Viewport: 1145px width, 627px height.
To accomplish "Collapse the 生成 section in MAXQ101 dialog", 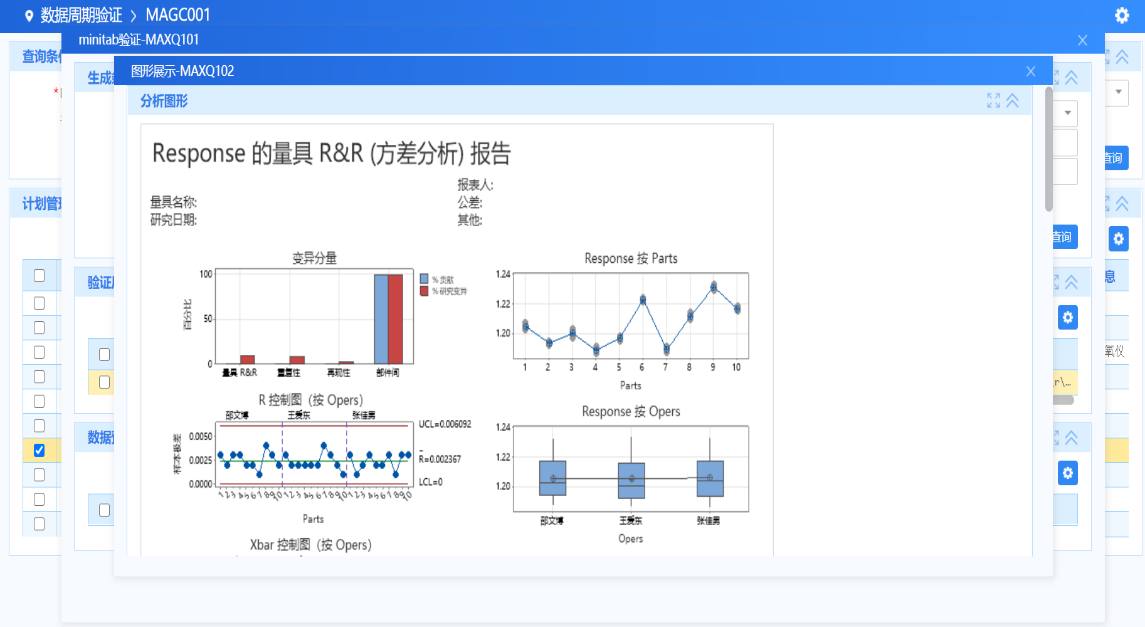I will coord(1071,77).
